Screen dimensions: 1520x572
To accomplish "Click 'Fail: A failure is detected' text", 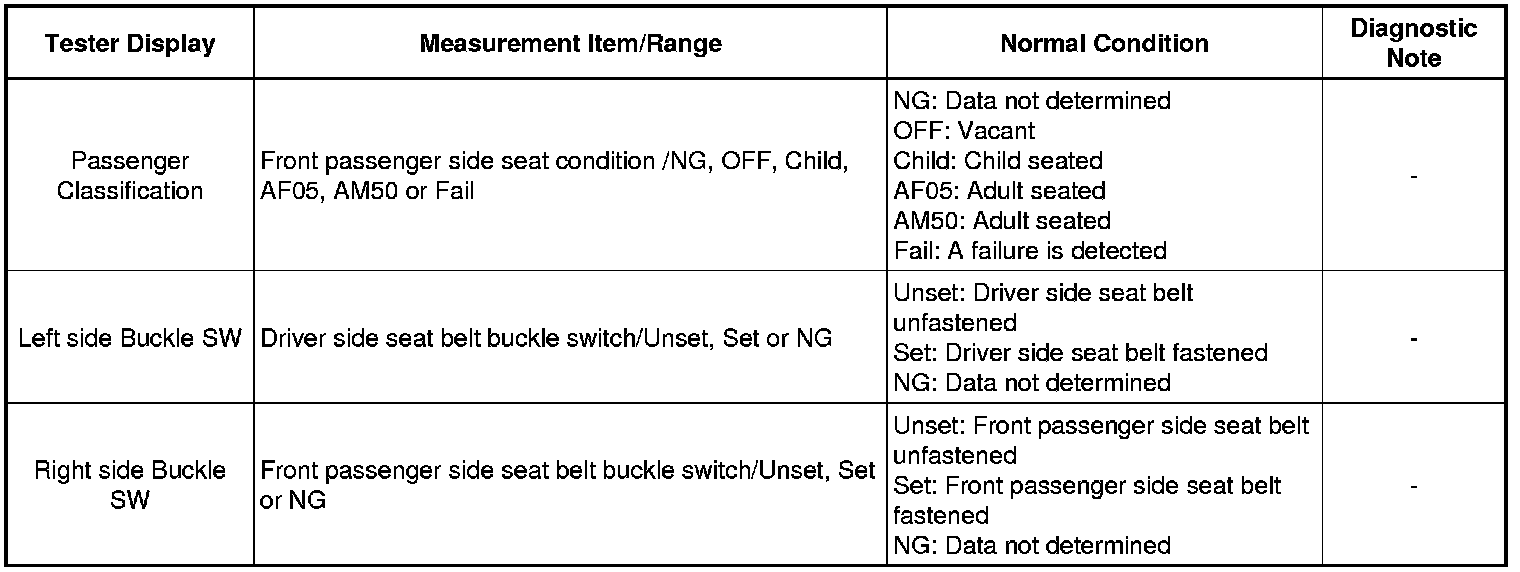I will coord(1030,250).
